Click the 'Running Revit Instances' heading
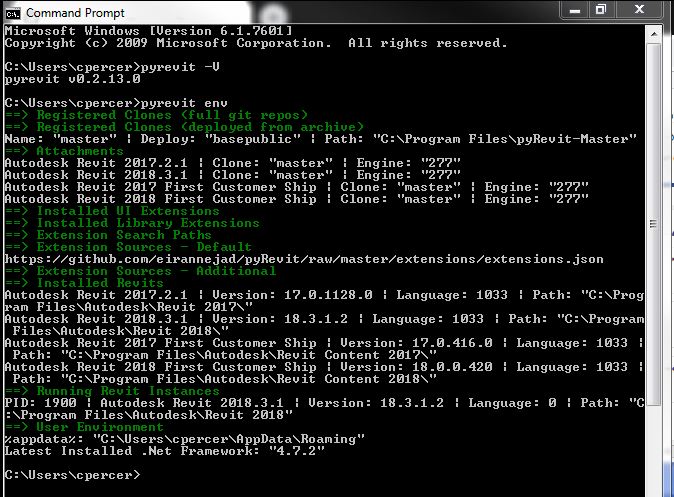Viewport: 674px width, 497px height. coord(112,392)
